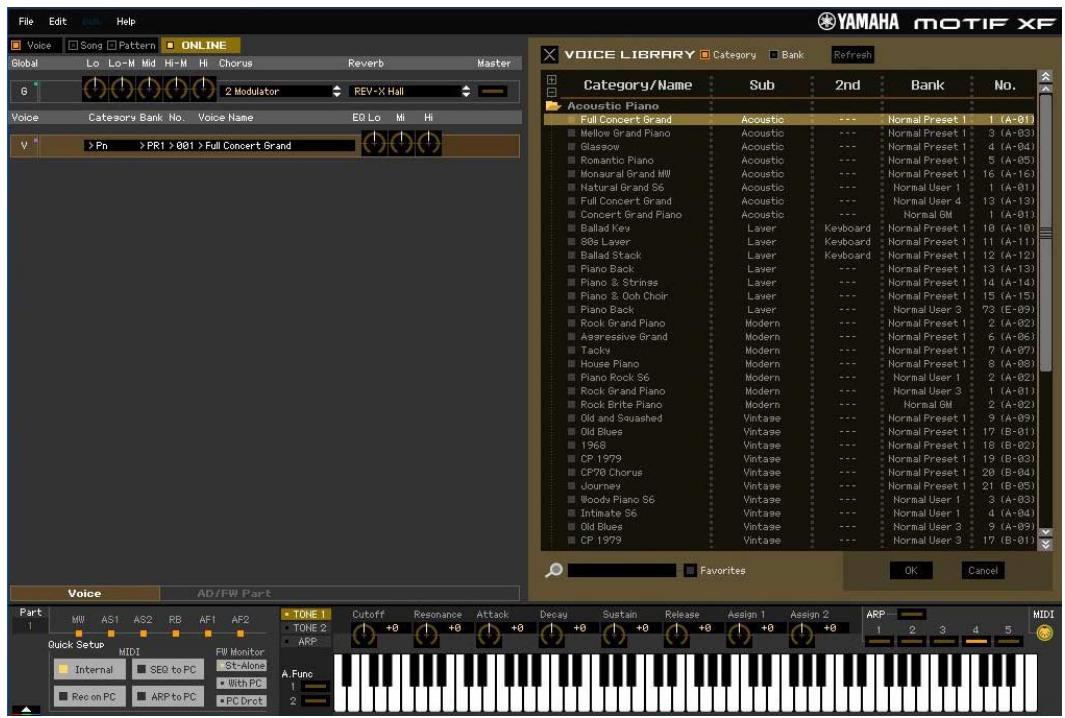The width and height of the screenshot is (1065, 718).
Task: Jump to bottom of voice list with double-down arrow
Action: tap(1046, 545)
